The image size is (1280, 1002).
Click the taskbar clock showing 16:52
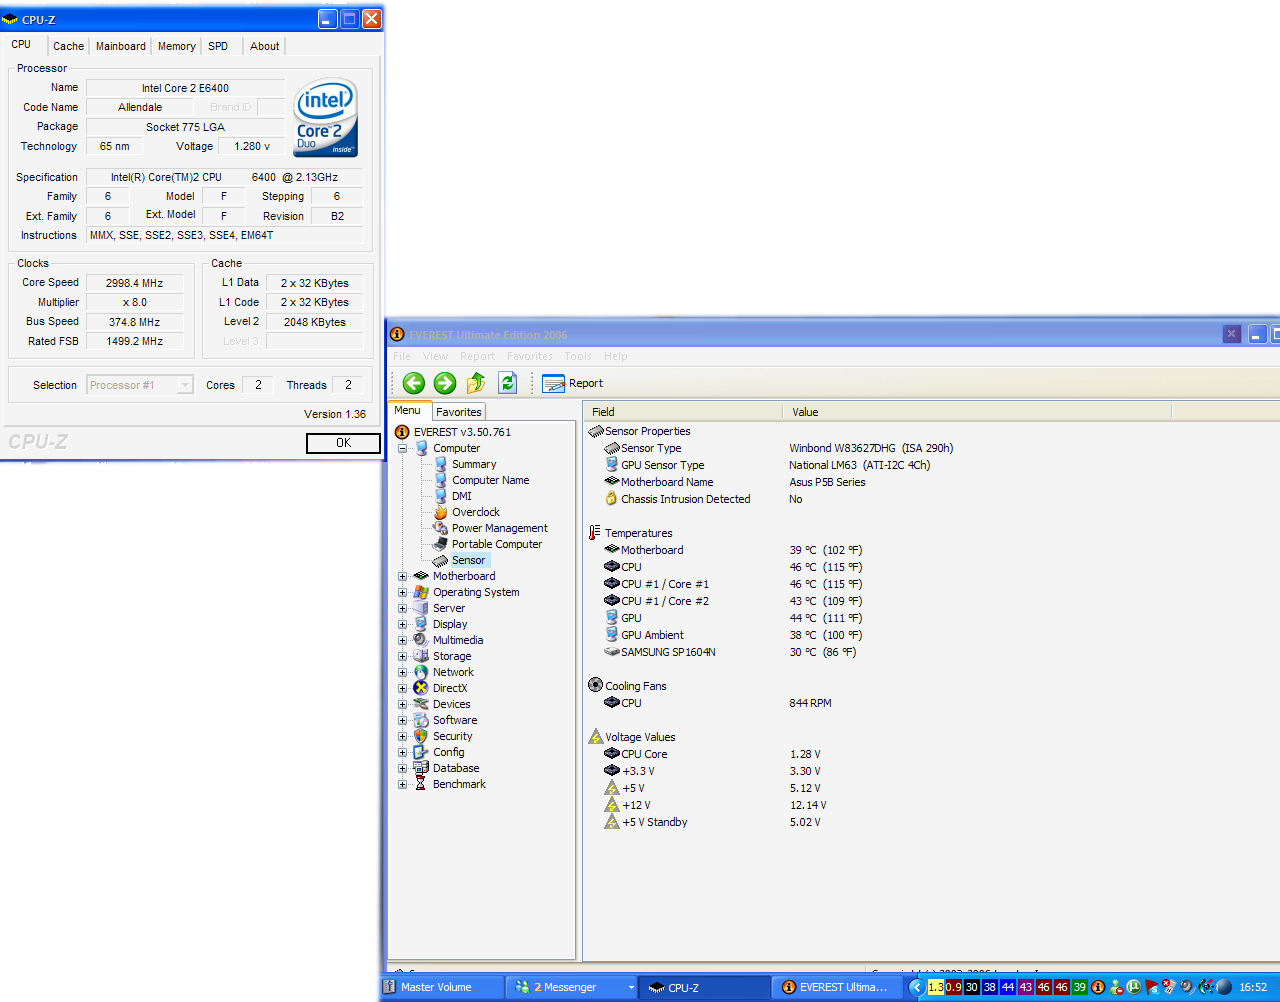(x=1253, y=987)
